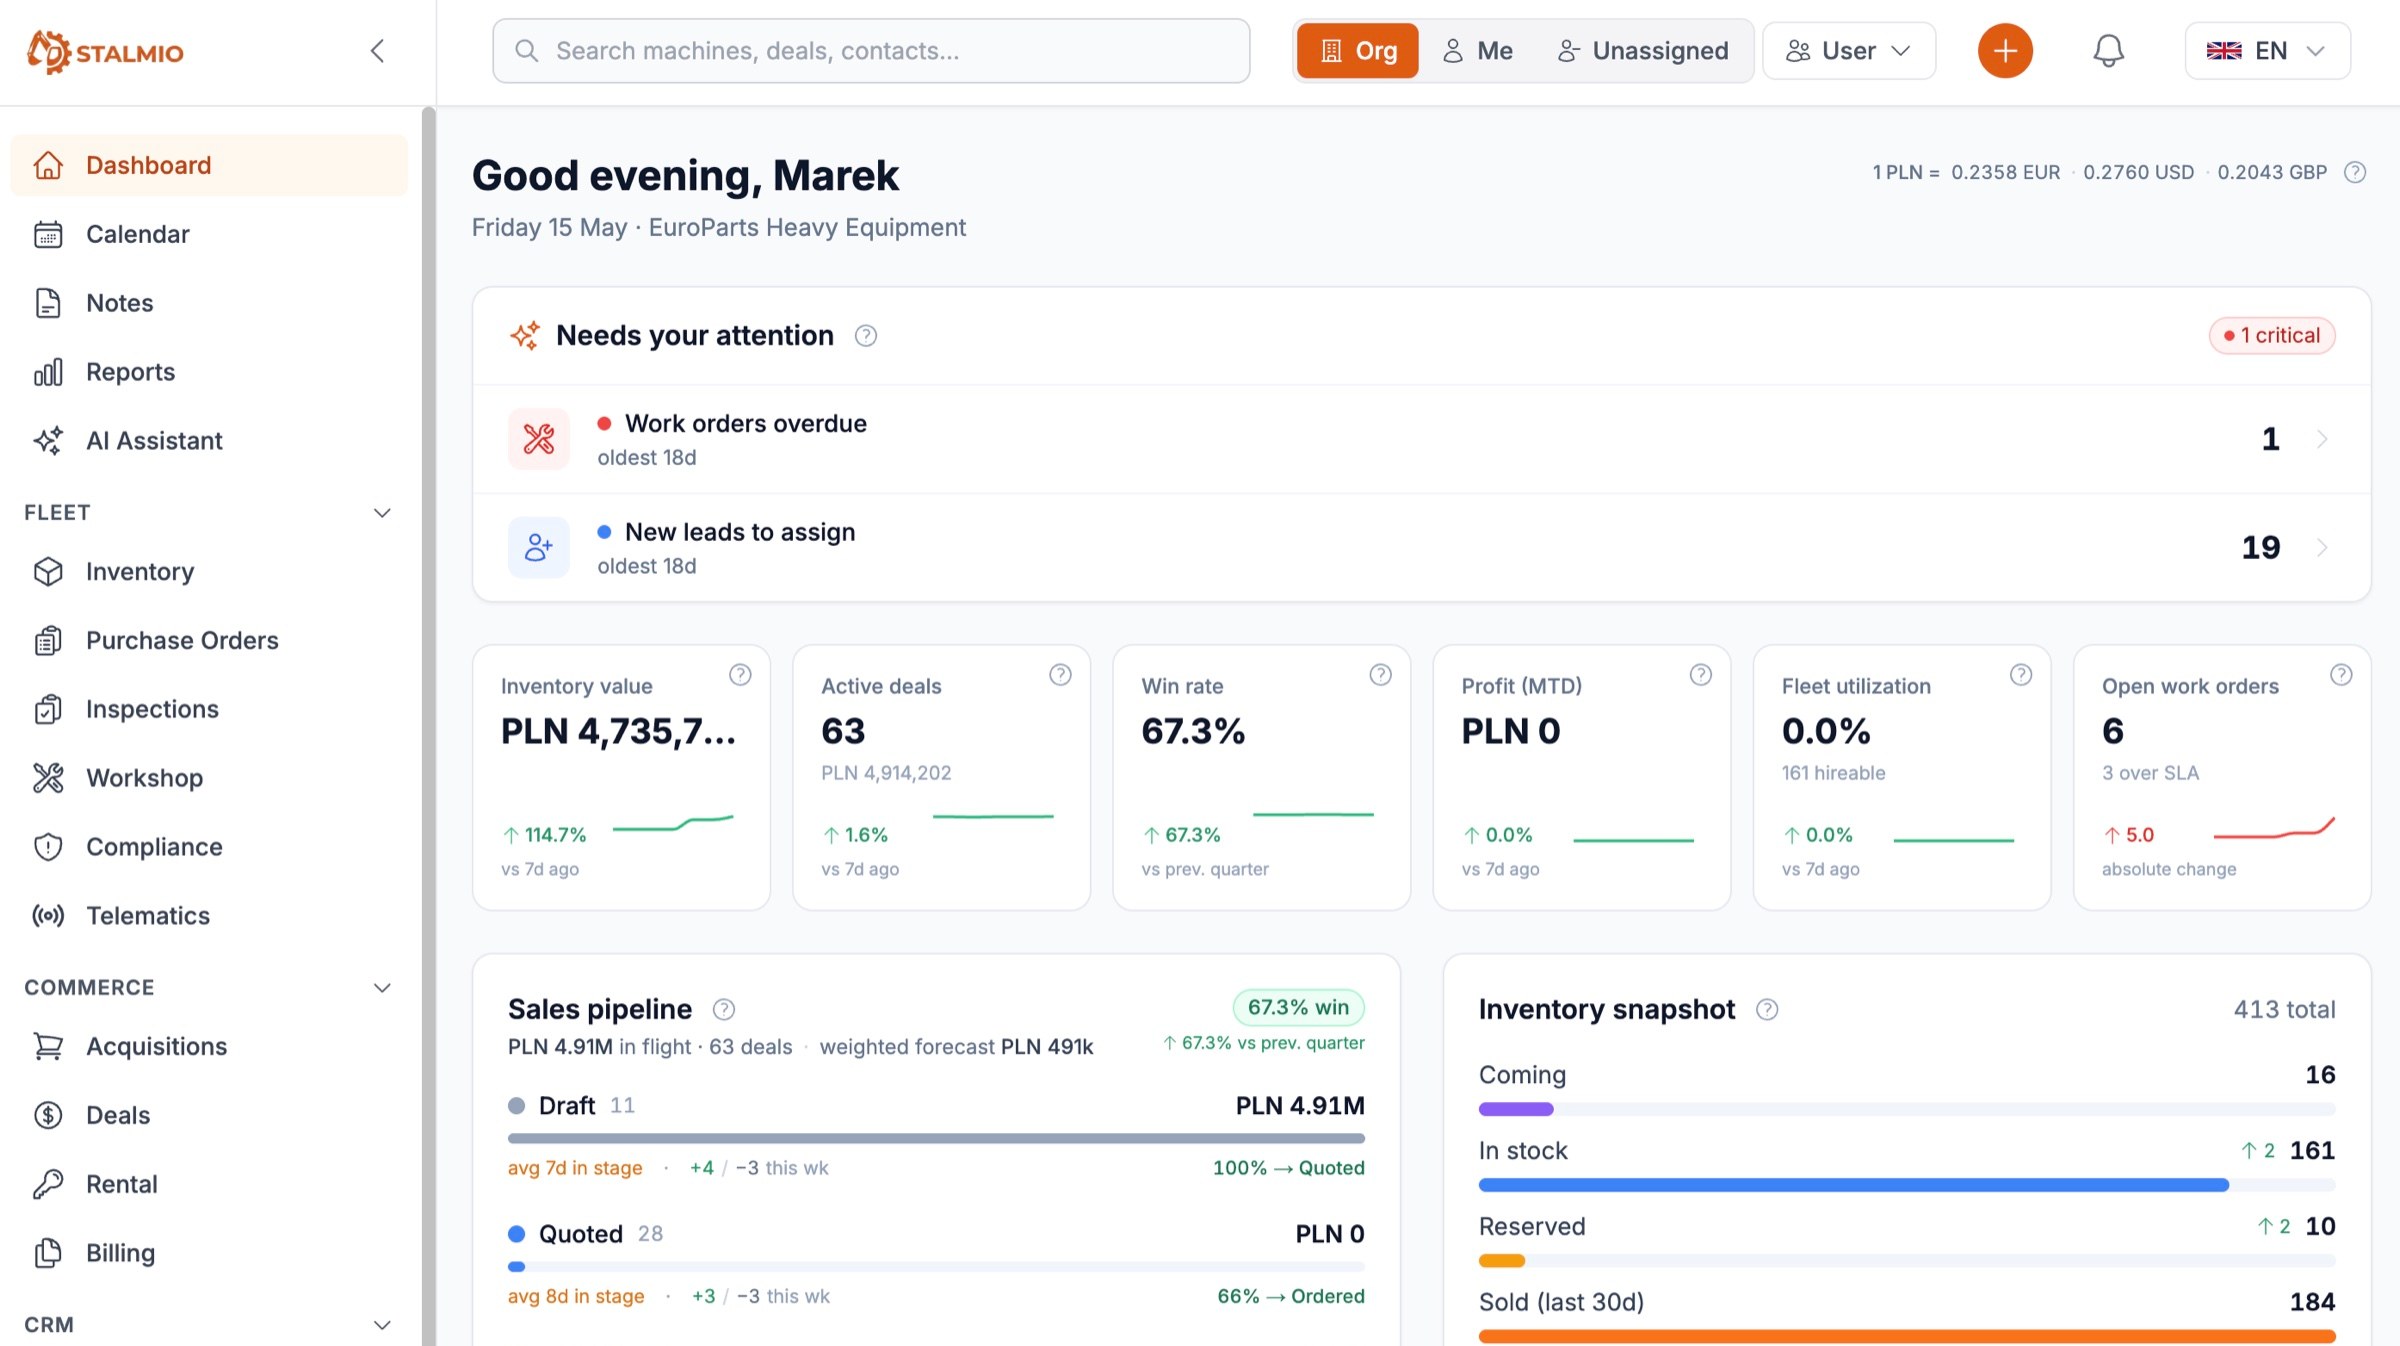The image size is (2400, 1346).
Task: Click the '161 hireable' text
Action: coord(1833,773)
